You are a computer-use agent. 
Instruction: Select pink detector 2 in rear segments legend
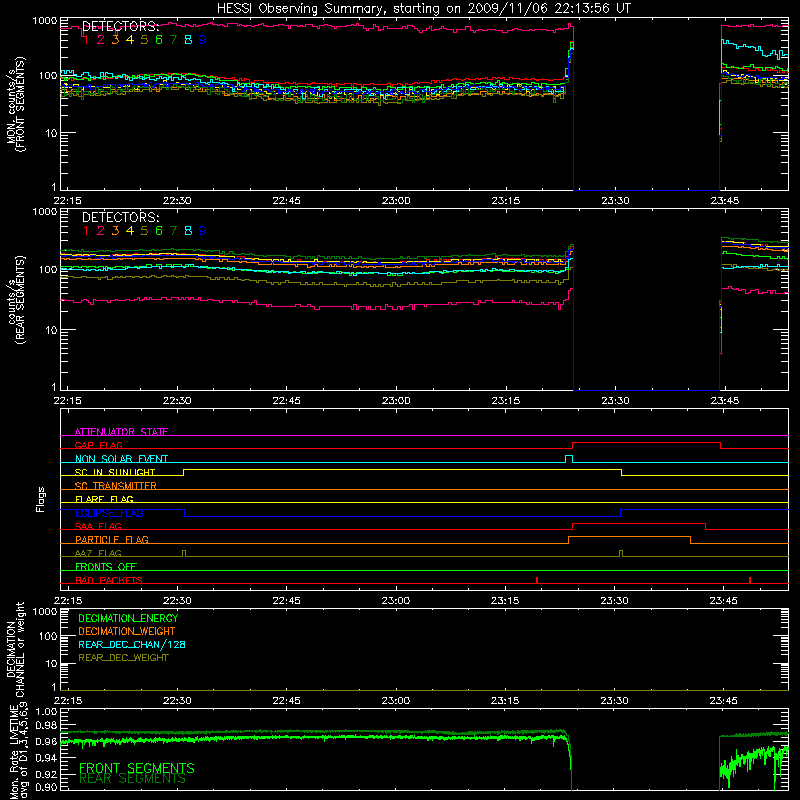click(101, 231)
